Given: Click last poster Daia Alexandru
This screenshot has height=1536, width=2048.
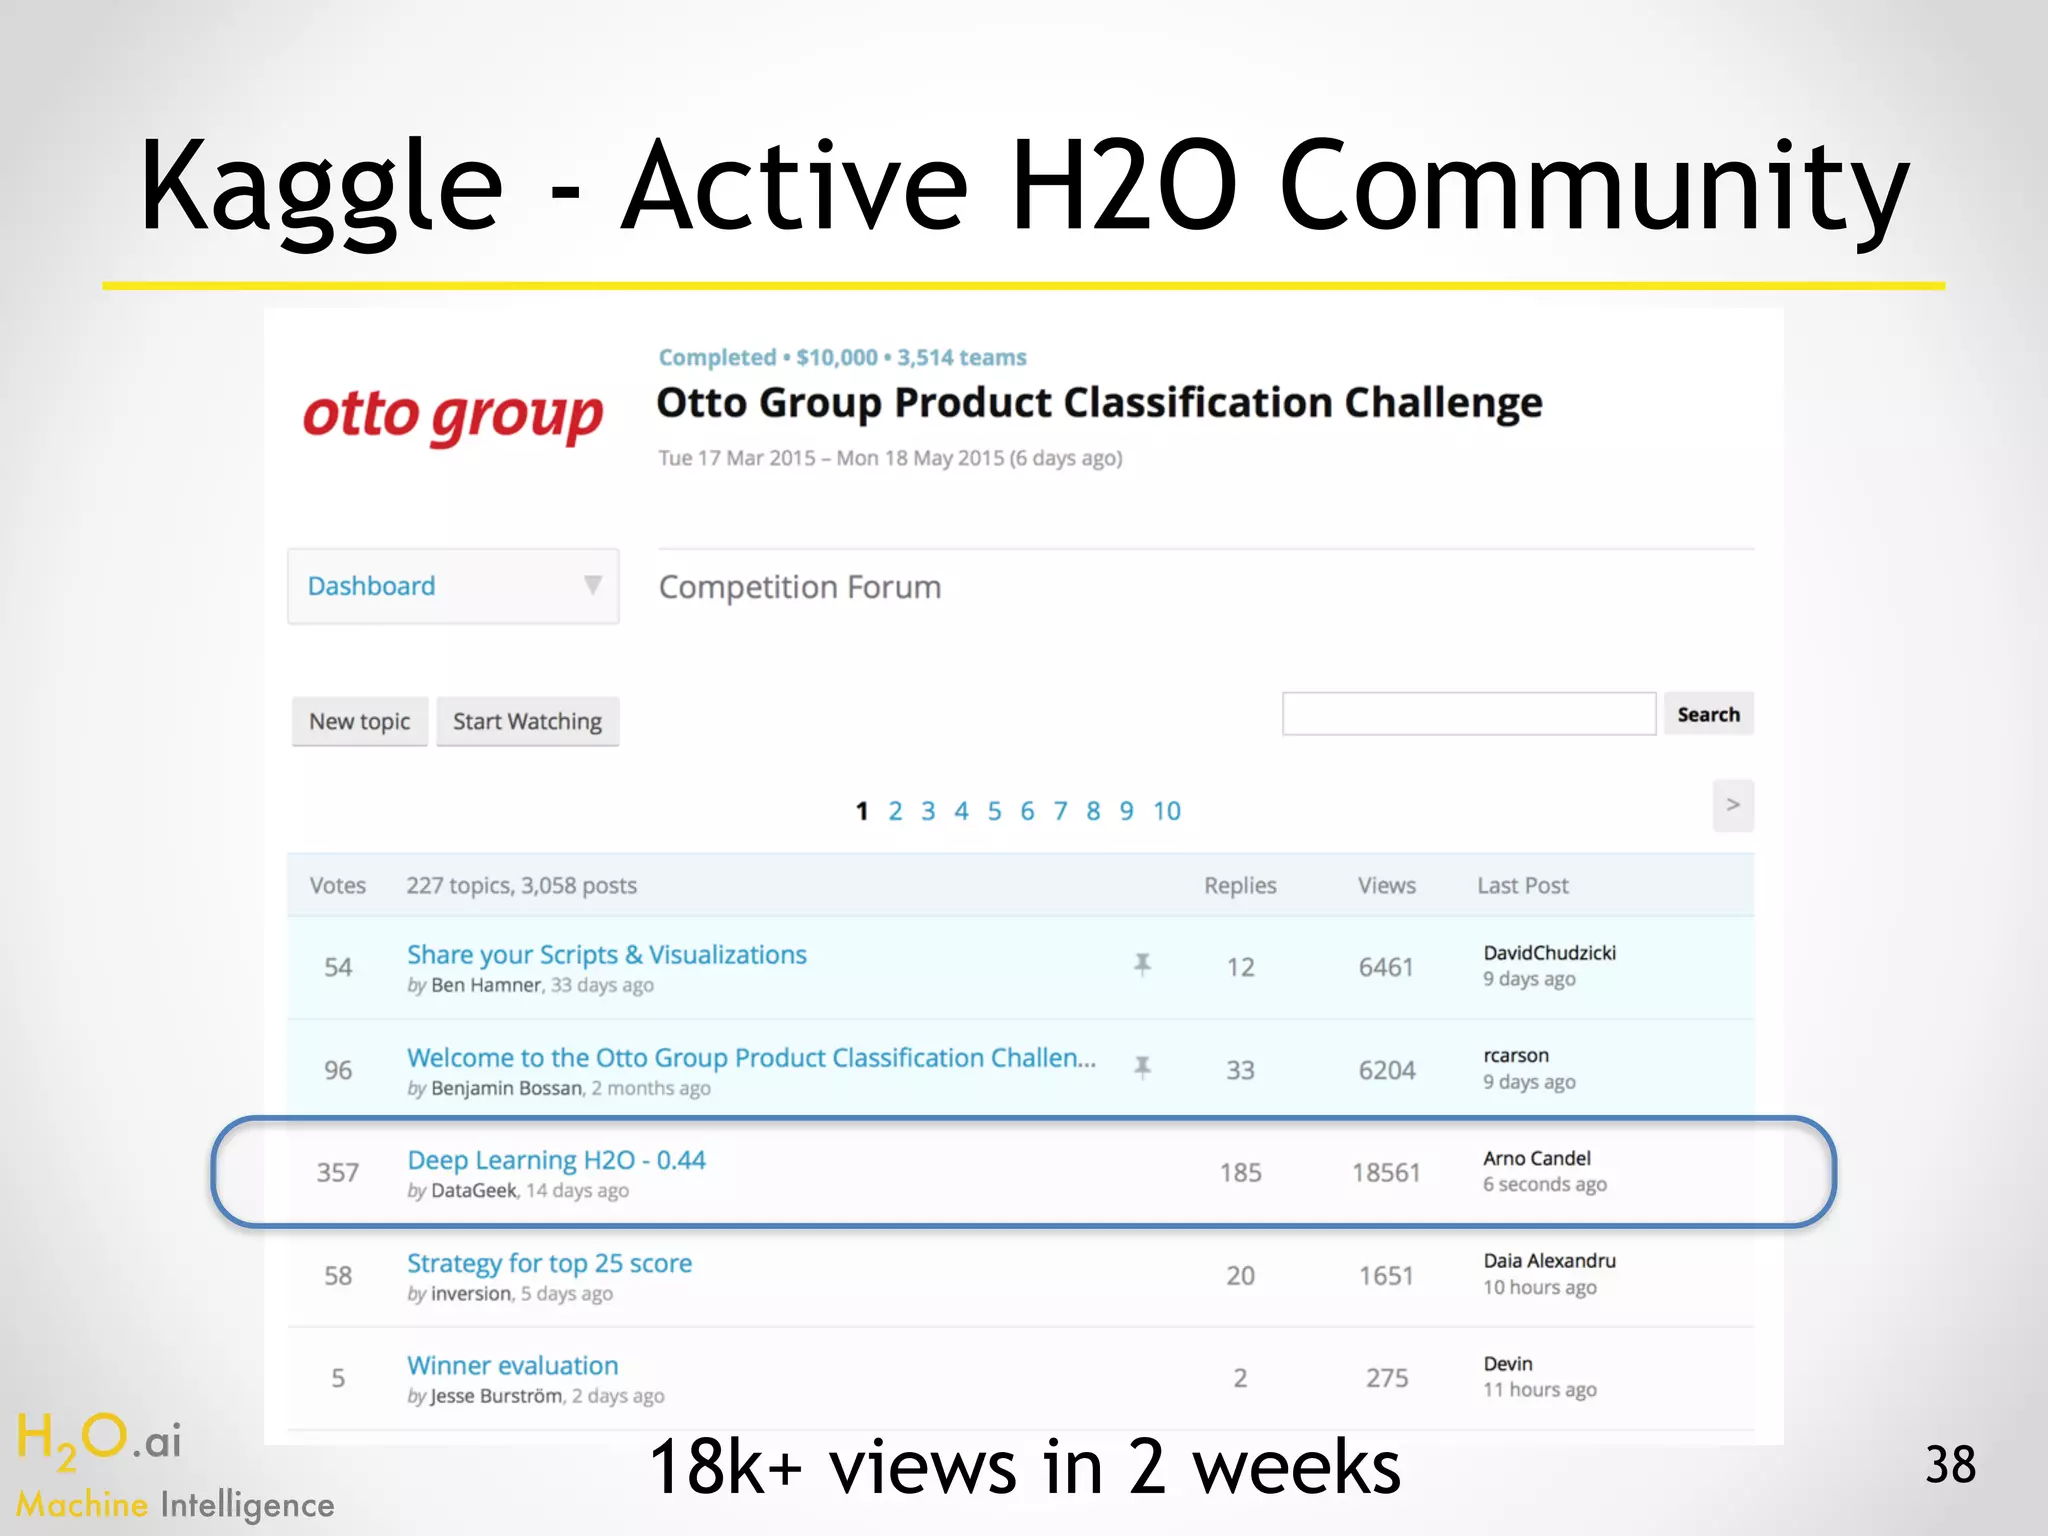Looking at the screenshot, I should (1549, 1261).
